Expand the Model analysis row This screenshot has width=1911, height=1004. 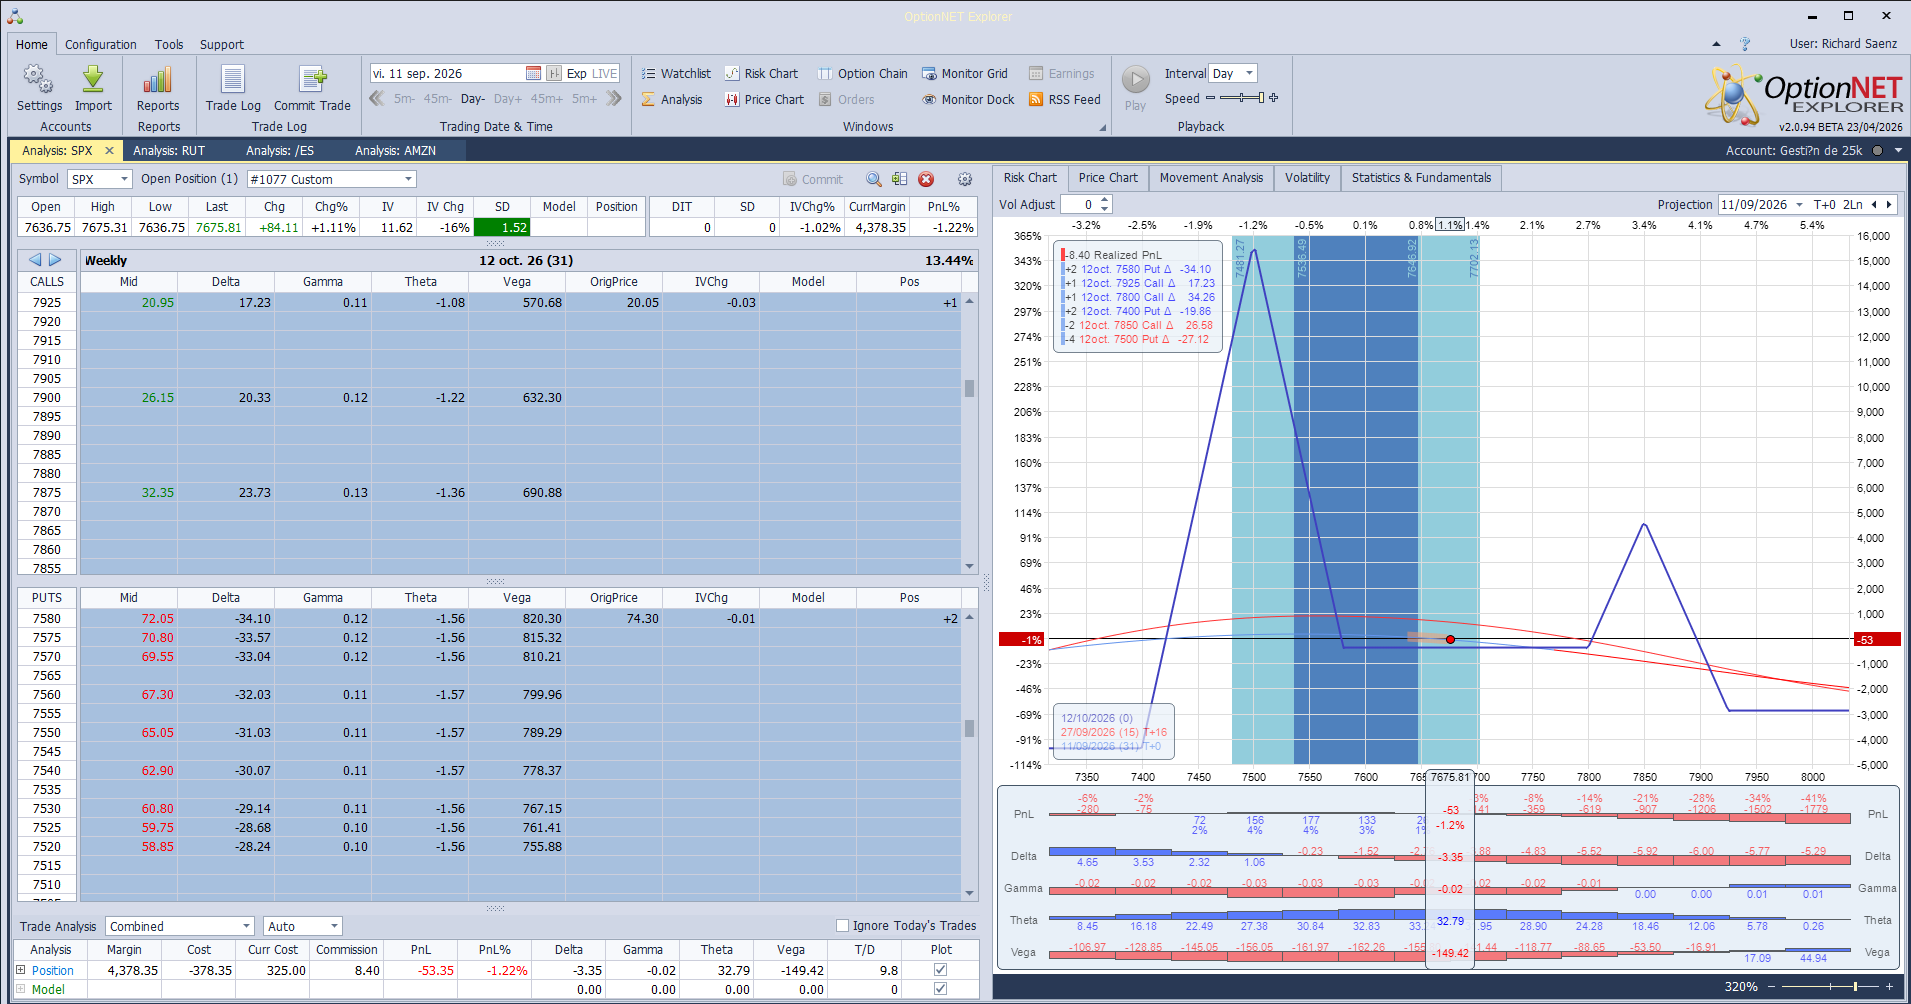21,989
